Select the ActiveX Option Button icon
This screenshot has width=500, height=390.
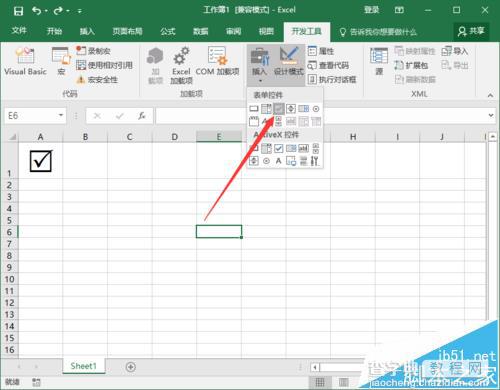coord(266,161)
